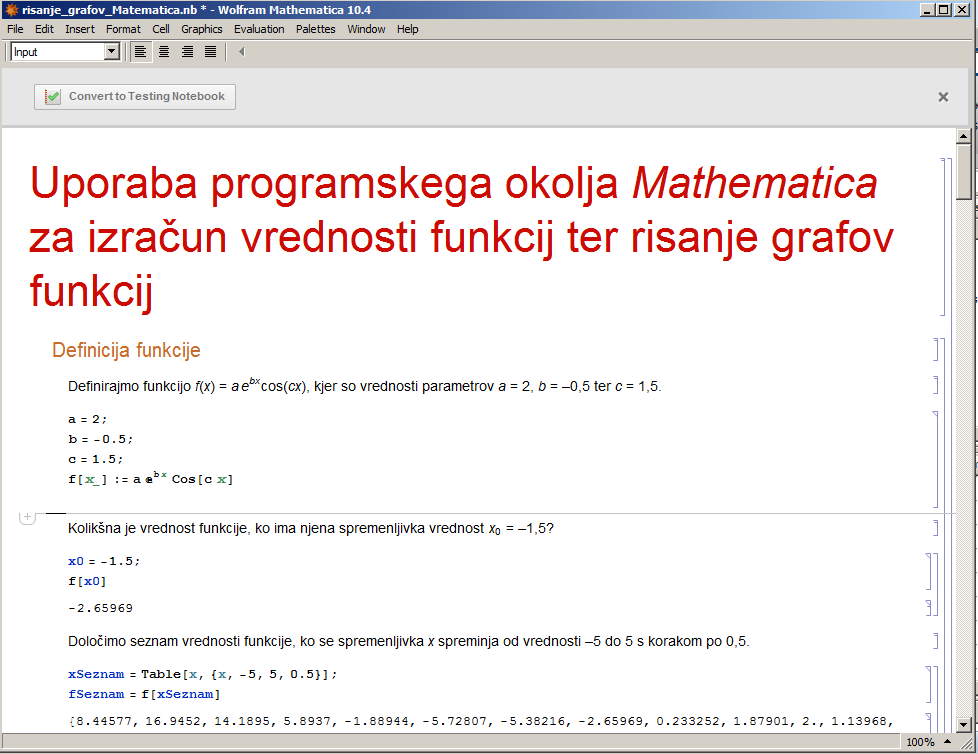Open the Palettes menu
This screenshot has width=978, height=754.
[x=316, y=29]
